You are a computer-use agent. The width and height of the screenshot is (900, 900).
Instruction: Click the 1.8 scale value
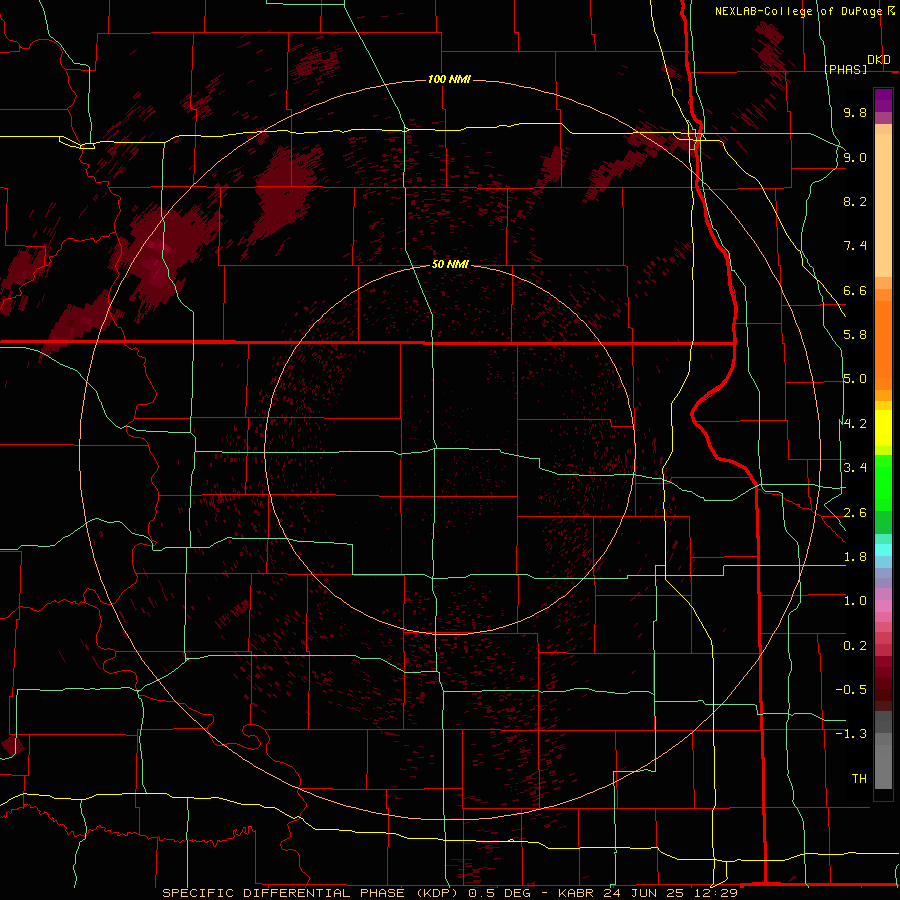855,557
